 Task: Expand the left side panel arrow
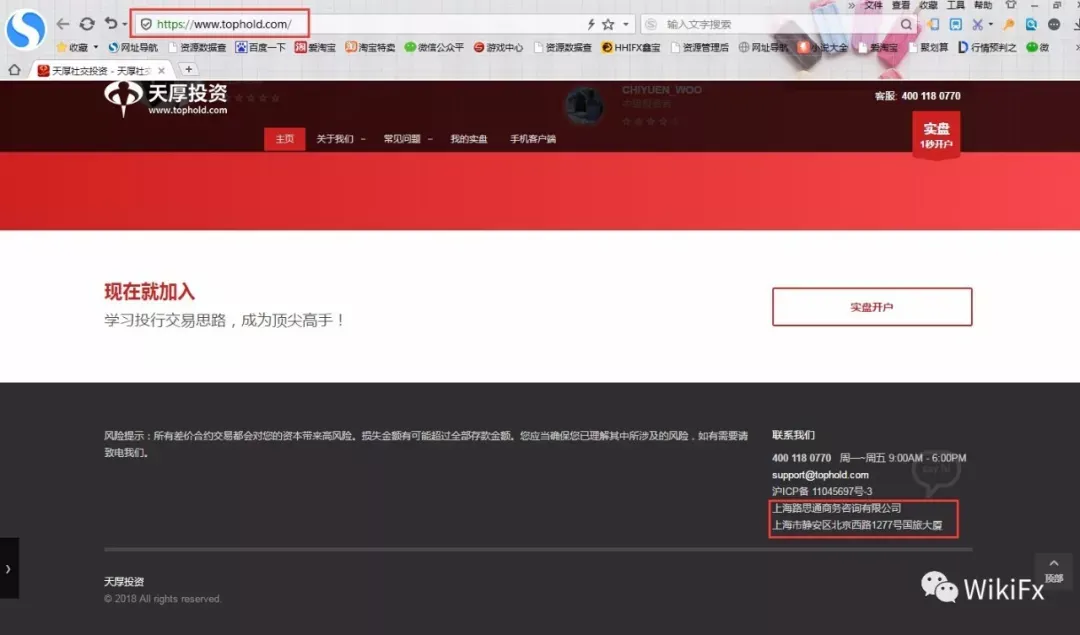(x=8, y=568)
